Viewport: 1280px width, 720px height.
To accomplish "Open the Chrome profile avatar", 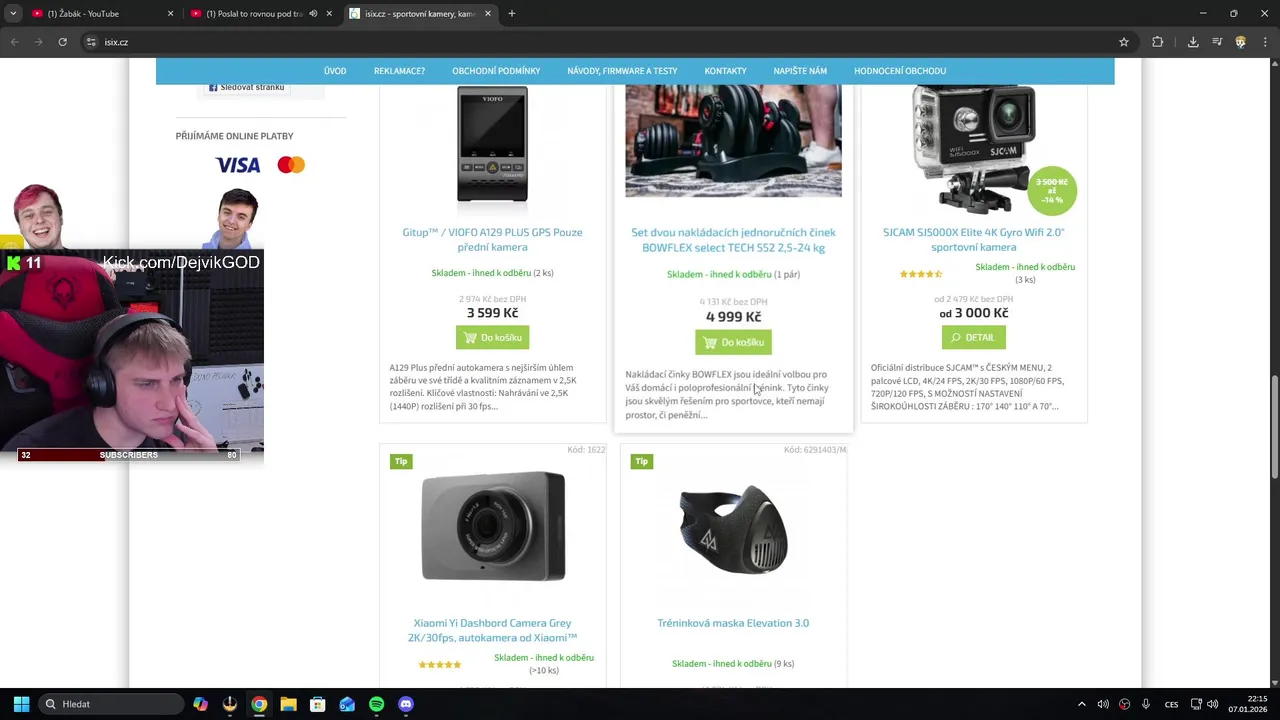I will pos(1241,42).
